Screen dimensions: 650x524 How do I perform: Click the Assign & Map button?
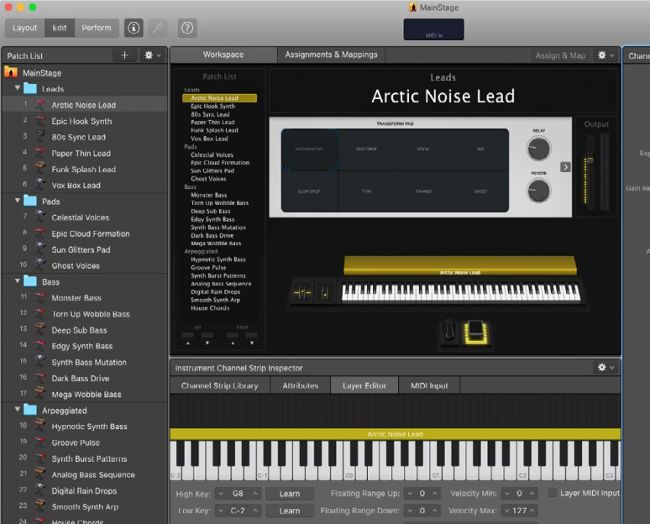[x=560, y=56]
